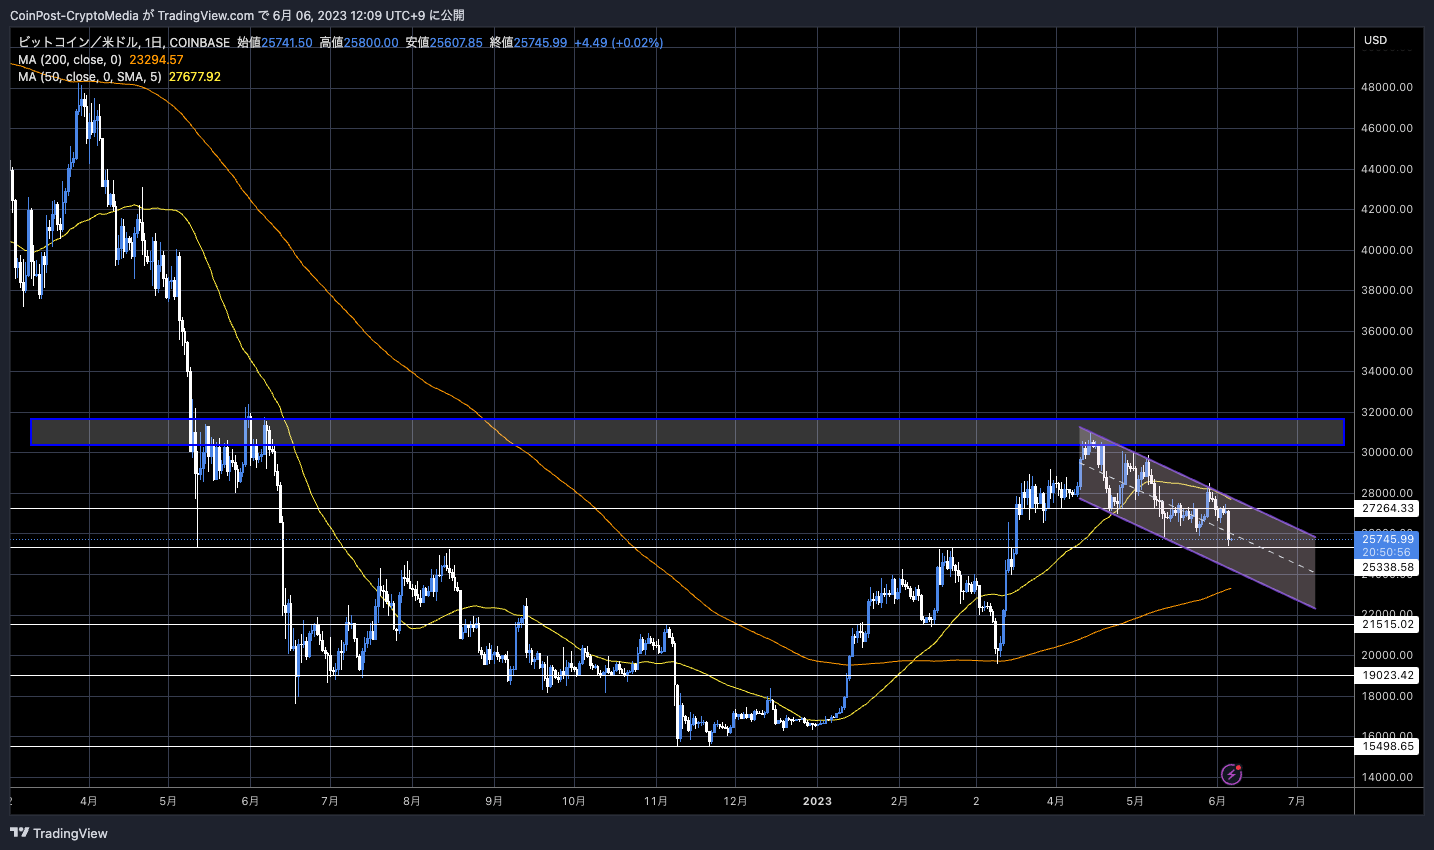This screenshot has height=850, width=1434.
Task: Click the TradingView logo at bottom
Action: point(59,833)
